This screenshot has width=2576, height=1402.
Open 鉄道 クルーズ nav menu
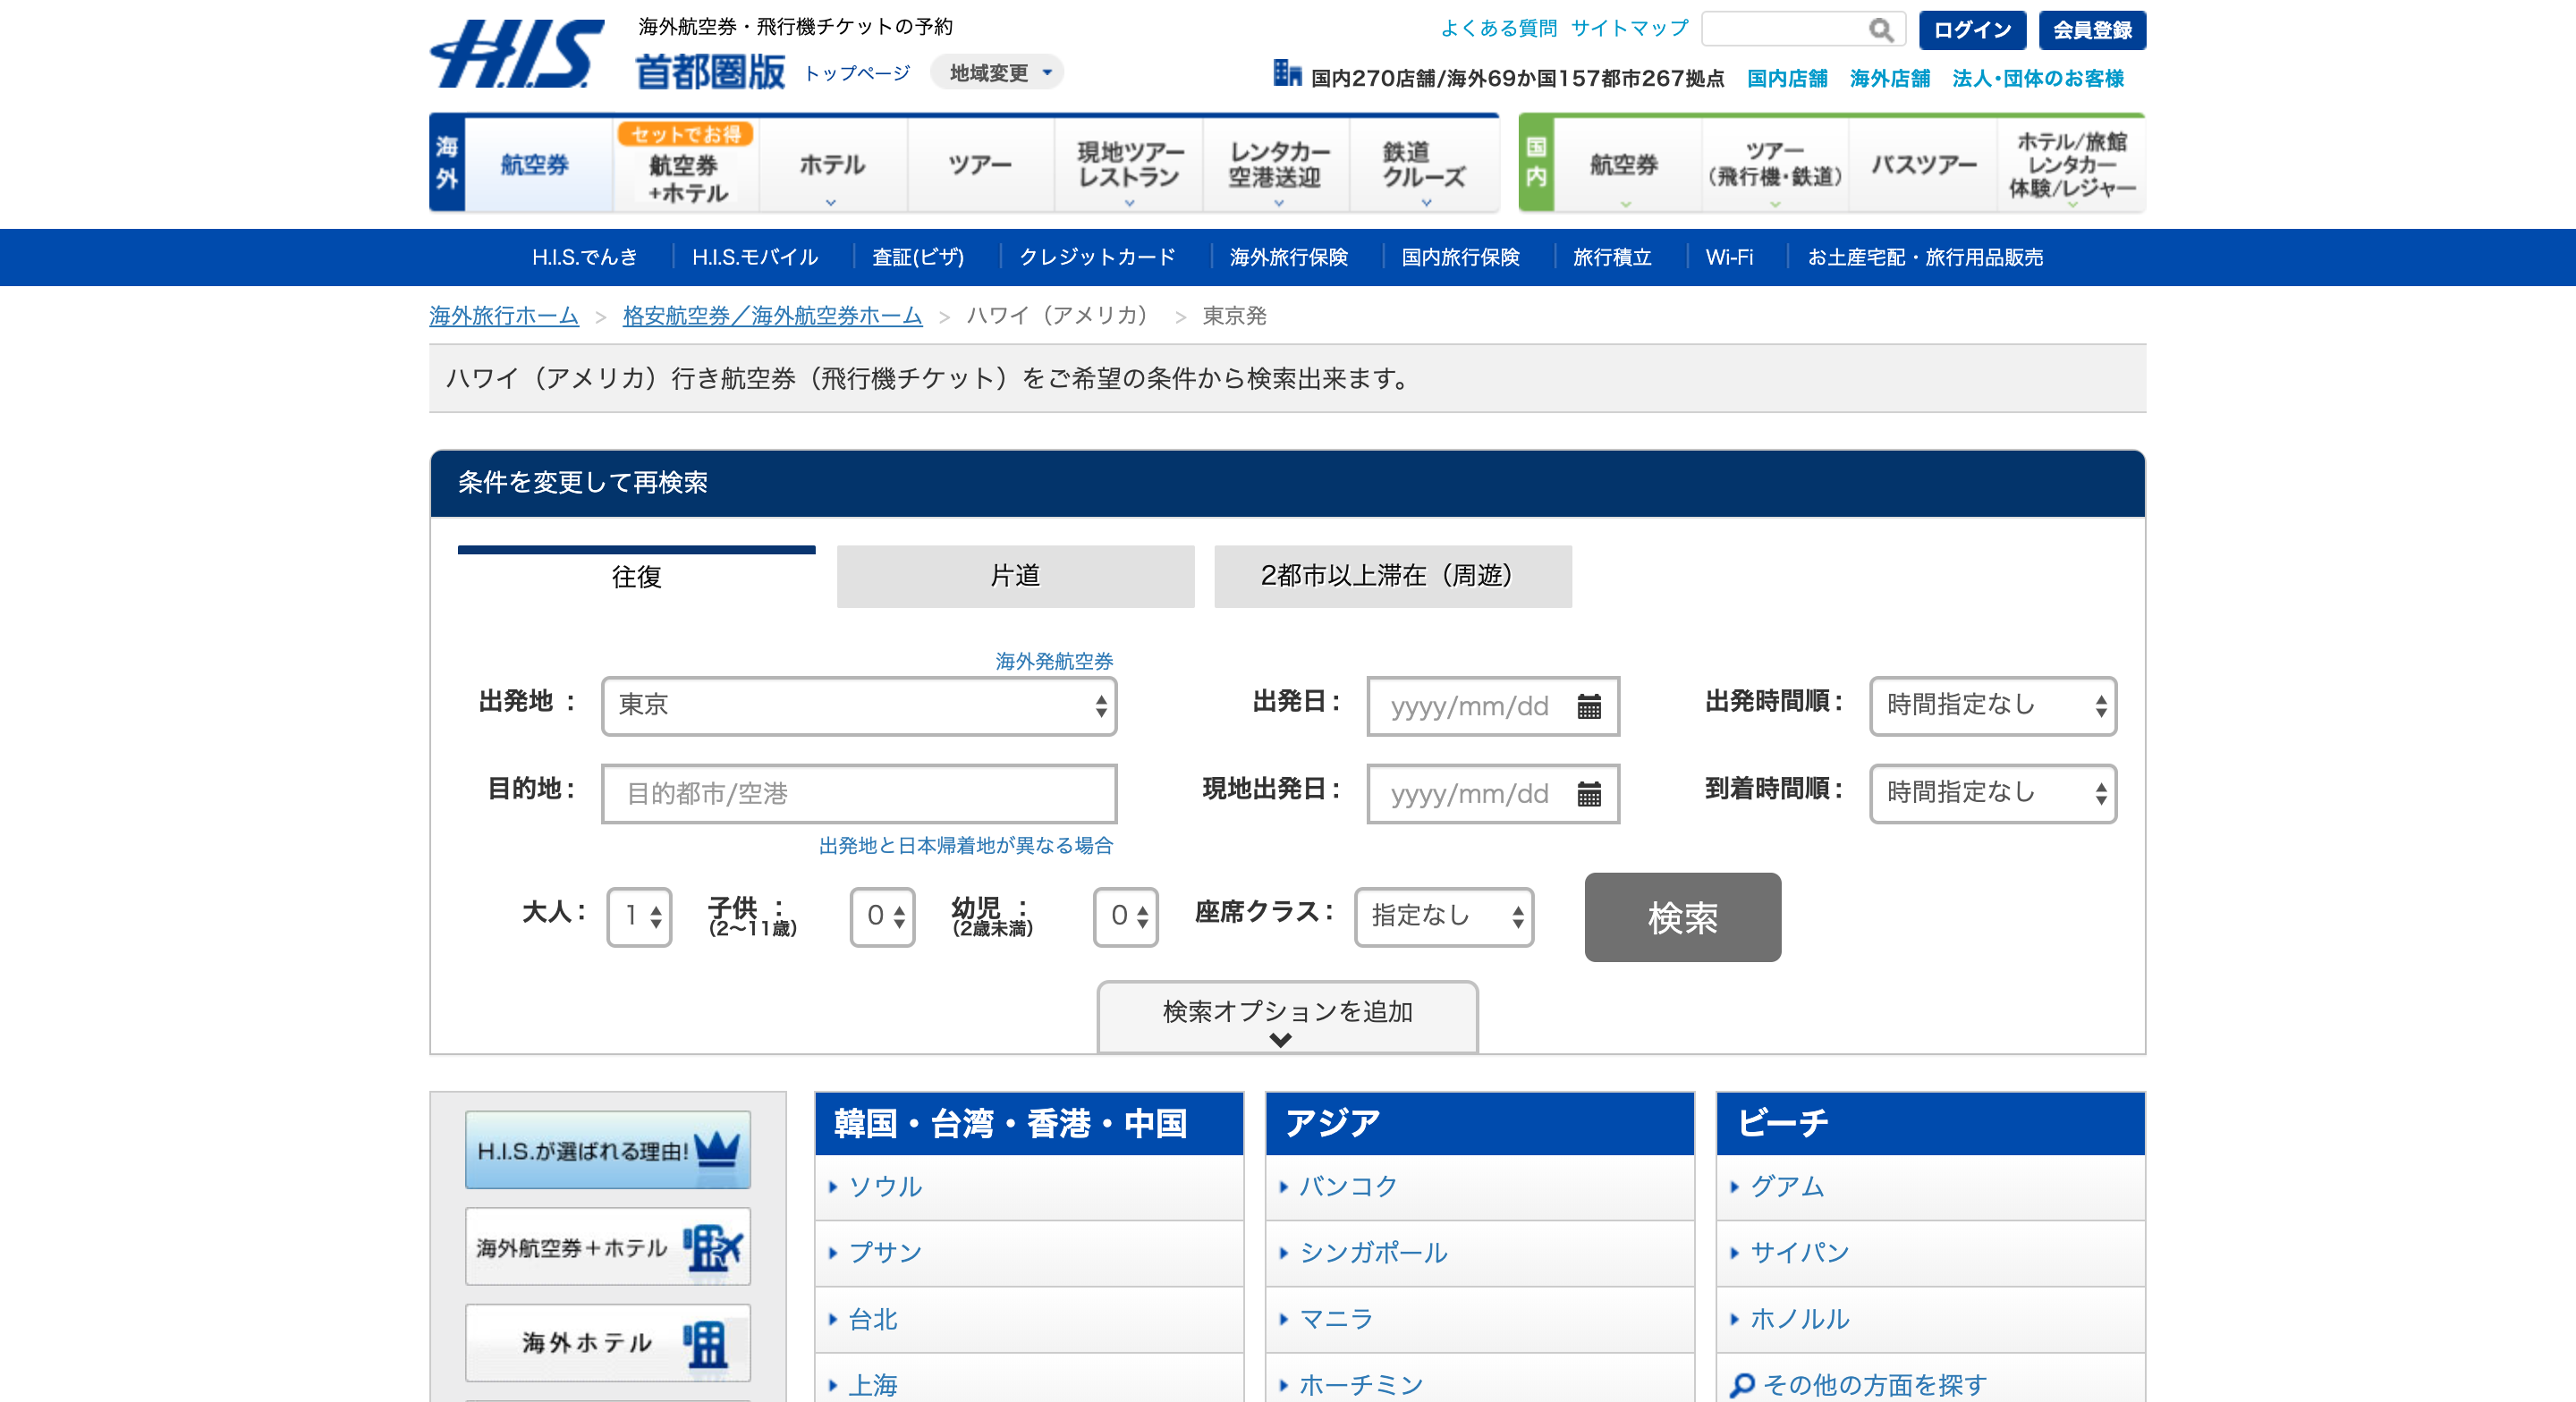click(x=1424, y=165)
